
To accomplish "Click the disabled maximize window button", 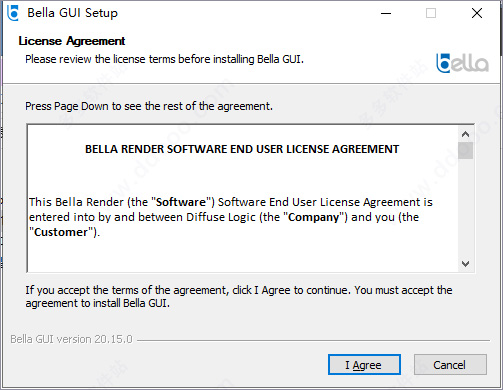I will (431, 13).
